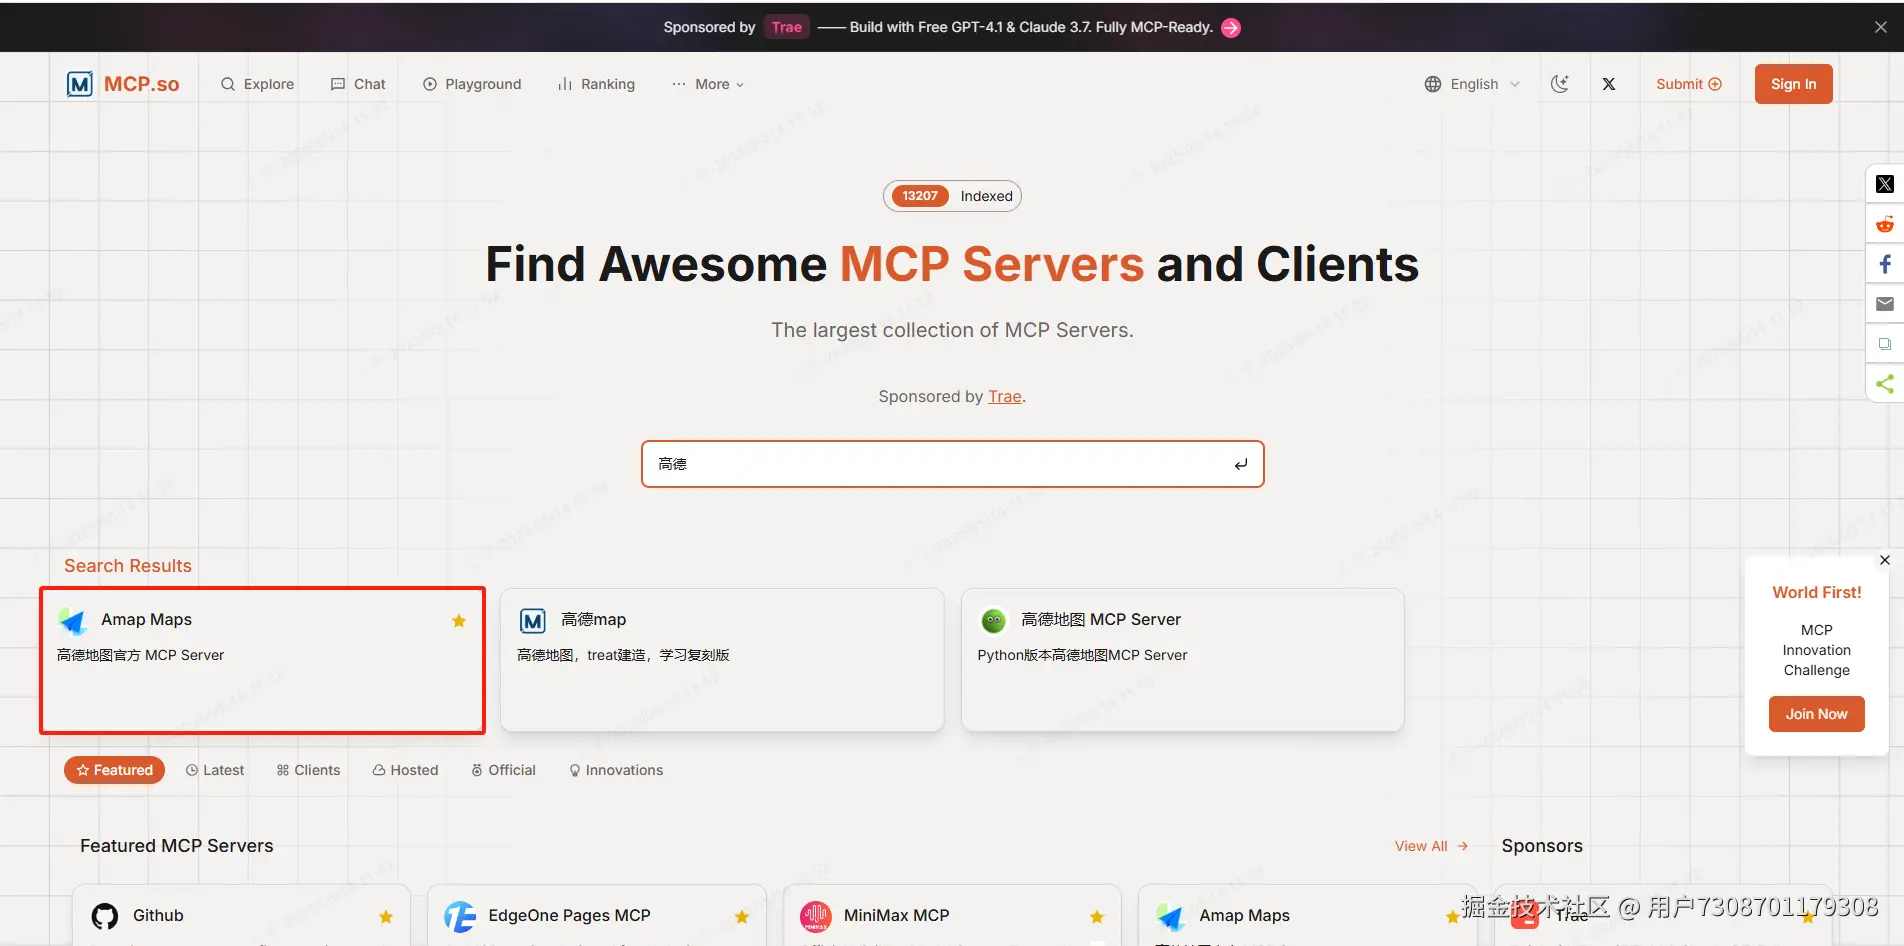Open the Playground page

472,84
